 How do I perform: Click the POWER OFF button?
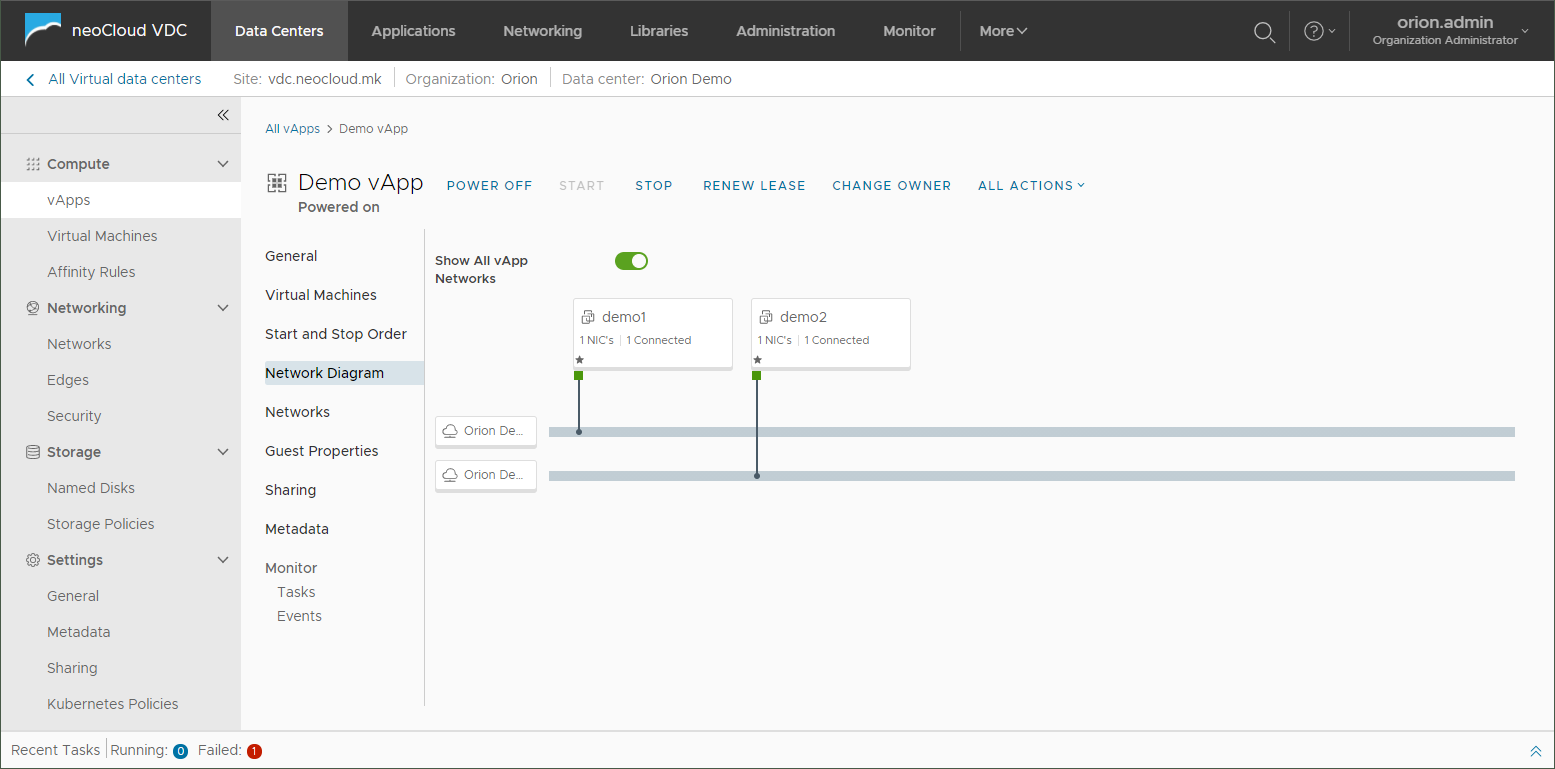(489, 185)
